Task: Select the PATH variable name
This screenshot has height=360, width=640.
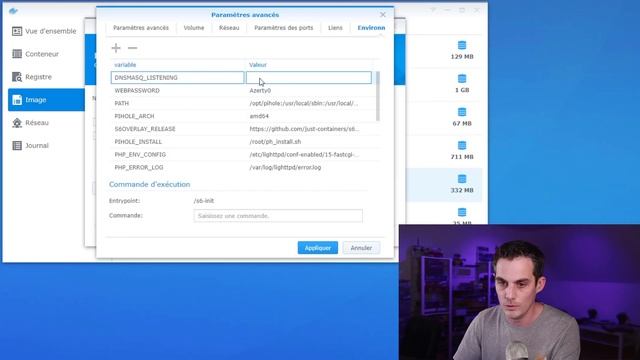Action: pyautogui.click(x=122, y=103)
